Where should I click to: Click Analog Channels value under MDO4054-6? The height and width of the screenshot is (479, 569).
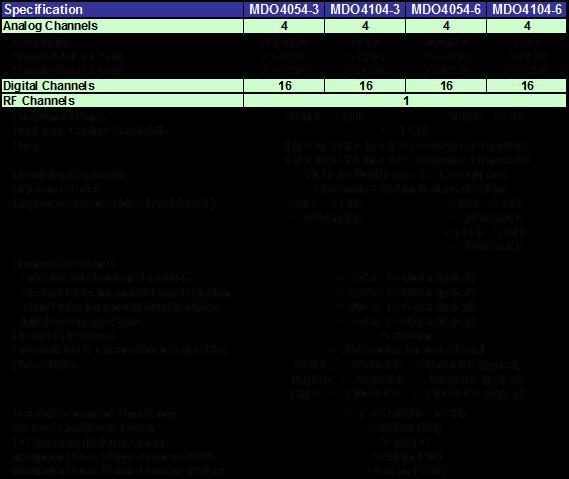tap(446, 26)
